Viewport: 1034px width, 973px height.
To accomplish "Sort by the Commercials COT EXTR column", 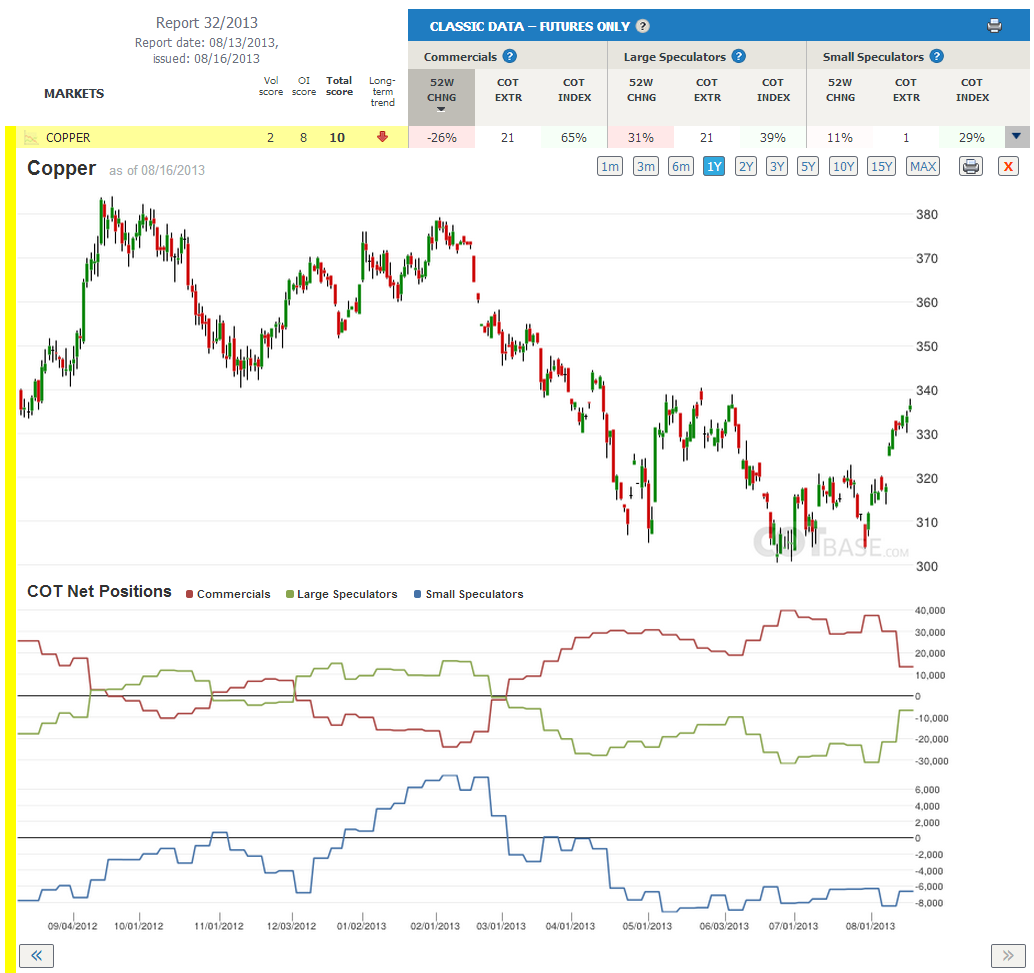I will (x=508, y=90).
